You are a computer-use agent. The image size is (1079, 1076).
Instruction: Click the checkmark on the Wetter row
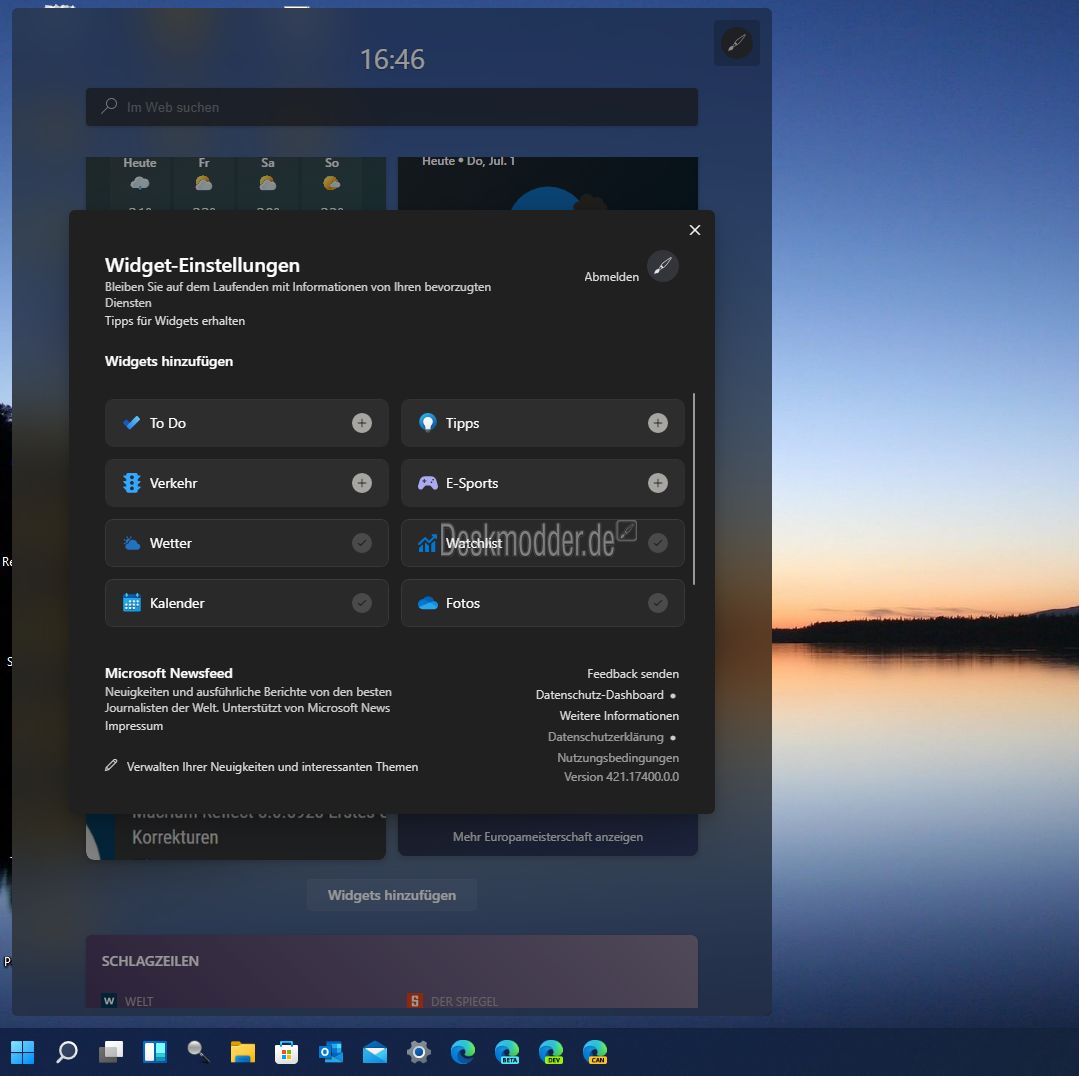pyautogui.click(x=362, y=543)
